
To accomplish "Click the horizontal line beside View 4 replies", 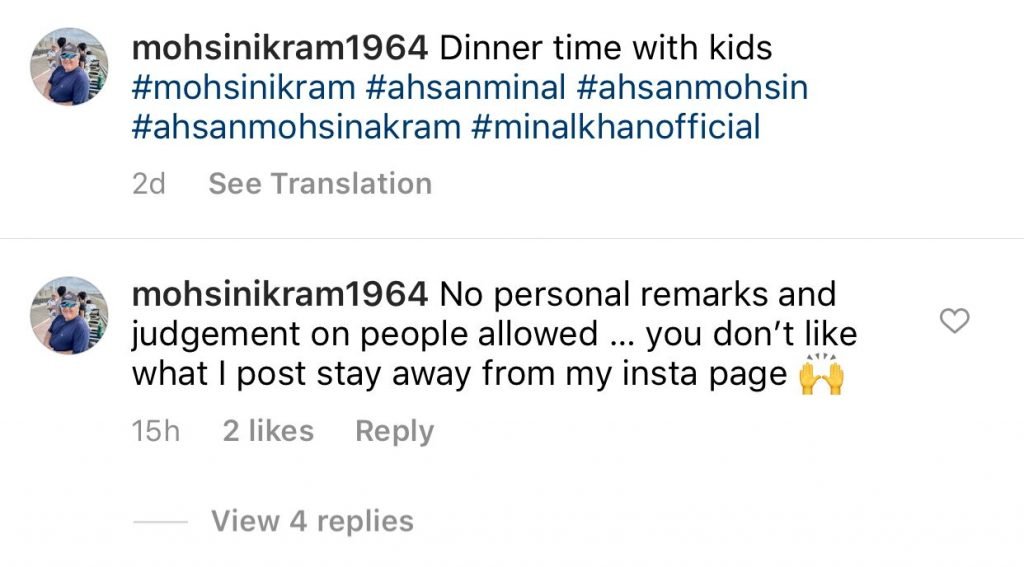I will [160, 522].
